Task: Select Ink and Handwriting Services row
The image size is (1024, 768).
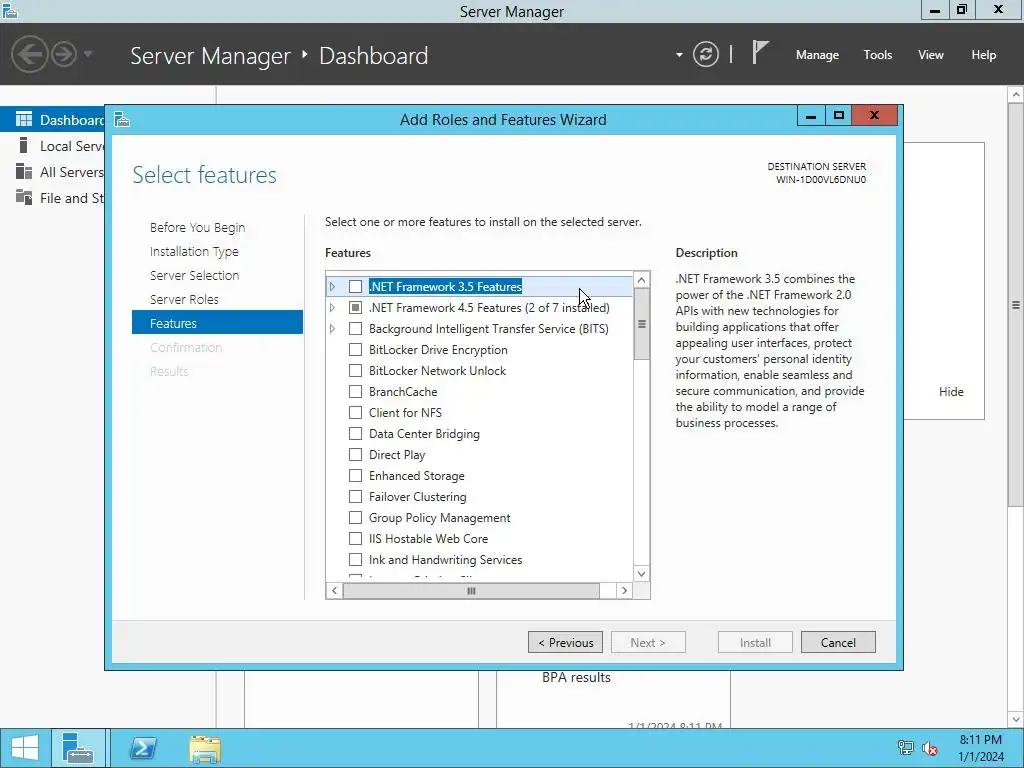Action: (445, 559)
